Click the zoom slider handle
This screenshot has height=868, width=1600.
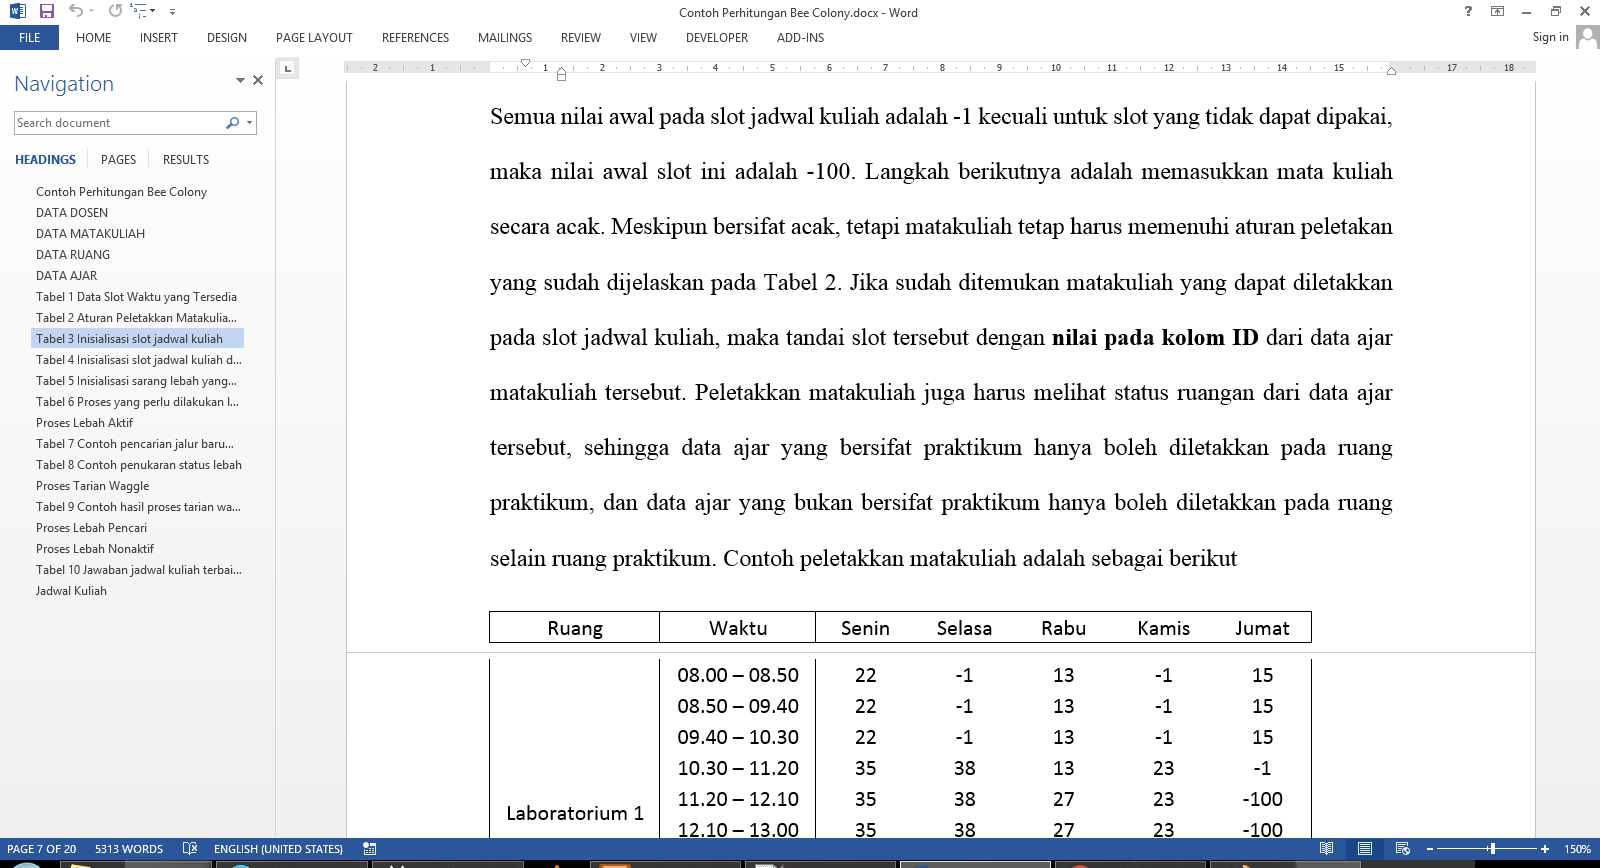tap(1492, 849)
